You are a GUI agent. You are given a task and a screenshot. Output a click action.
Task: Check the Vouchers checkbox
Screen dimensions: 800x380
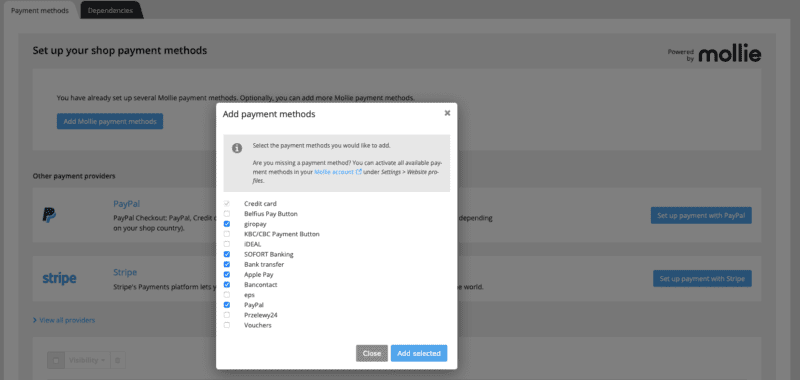click(x=227, y=325)
